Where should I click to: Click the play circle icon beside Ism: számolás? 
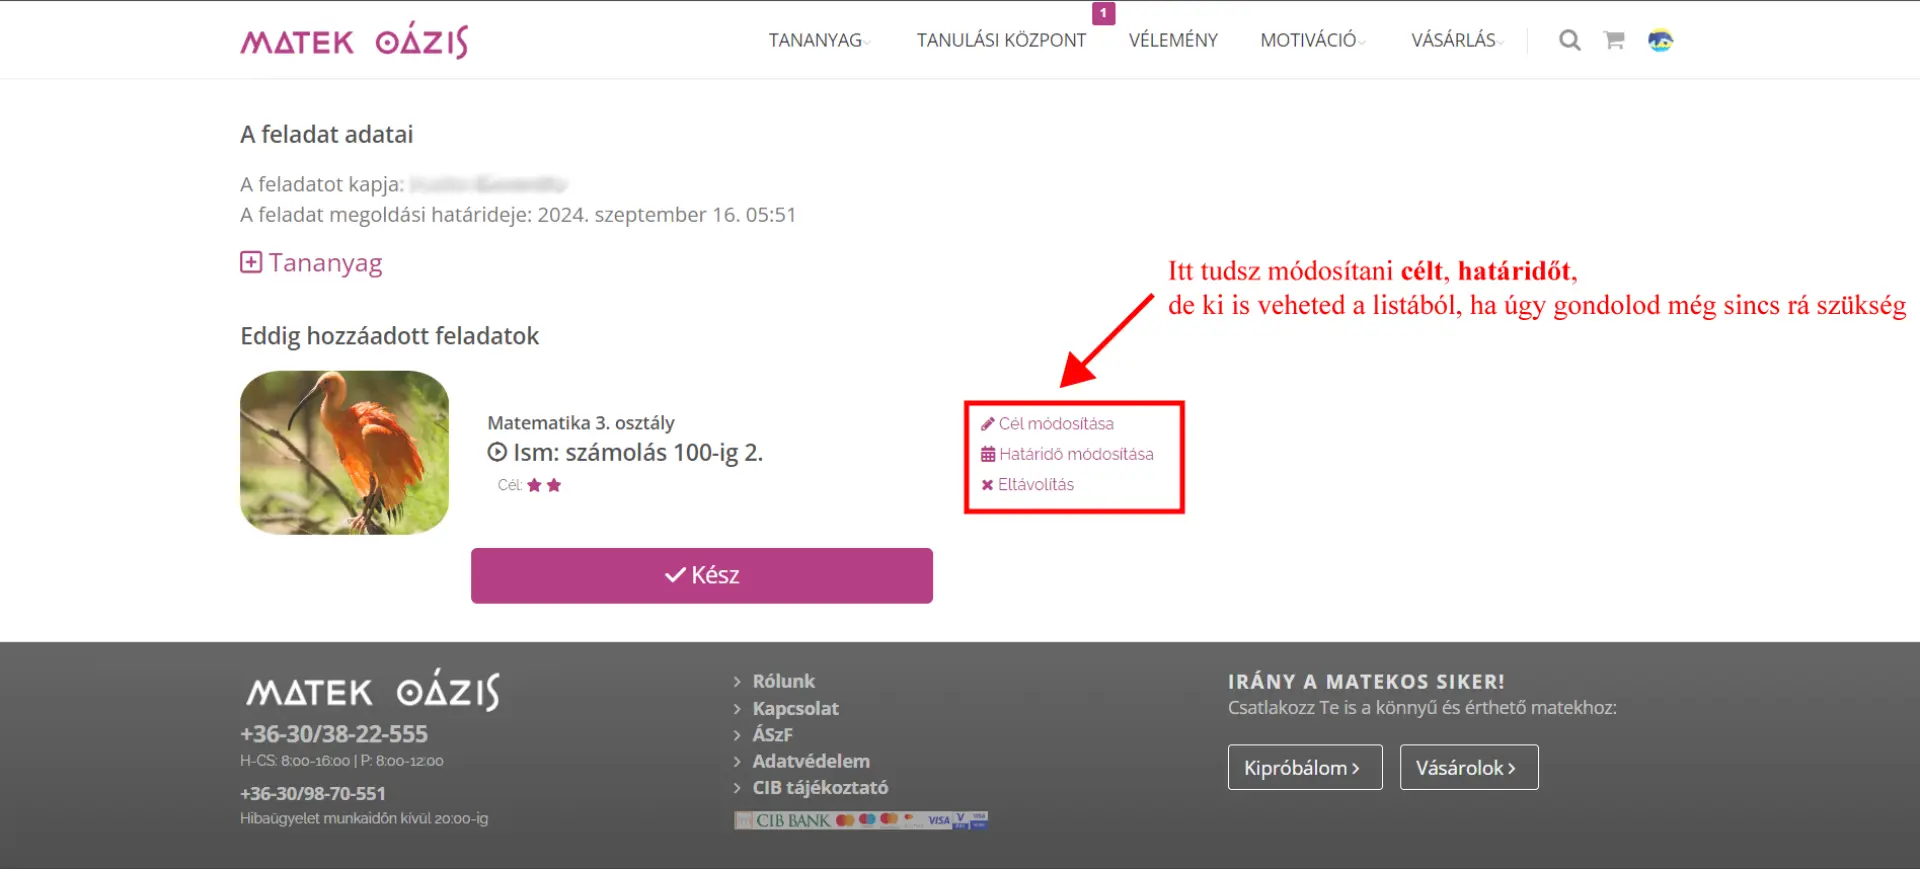[x=497, y=452]
